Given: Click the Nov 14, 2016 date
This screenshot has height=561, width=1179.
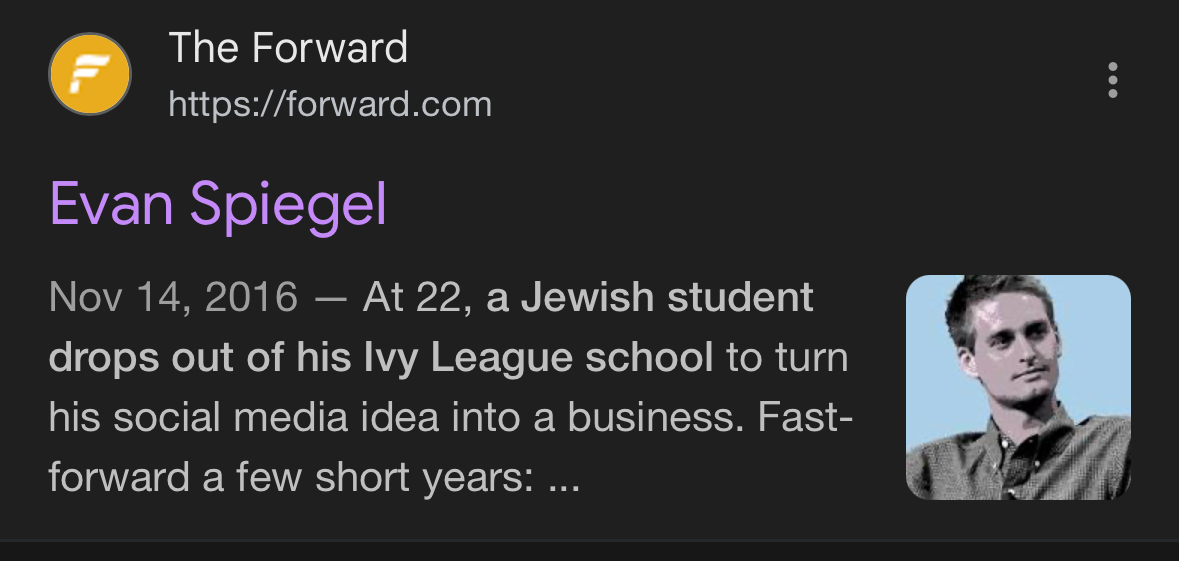Looking at the screenshot, I should click(173, 297).
